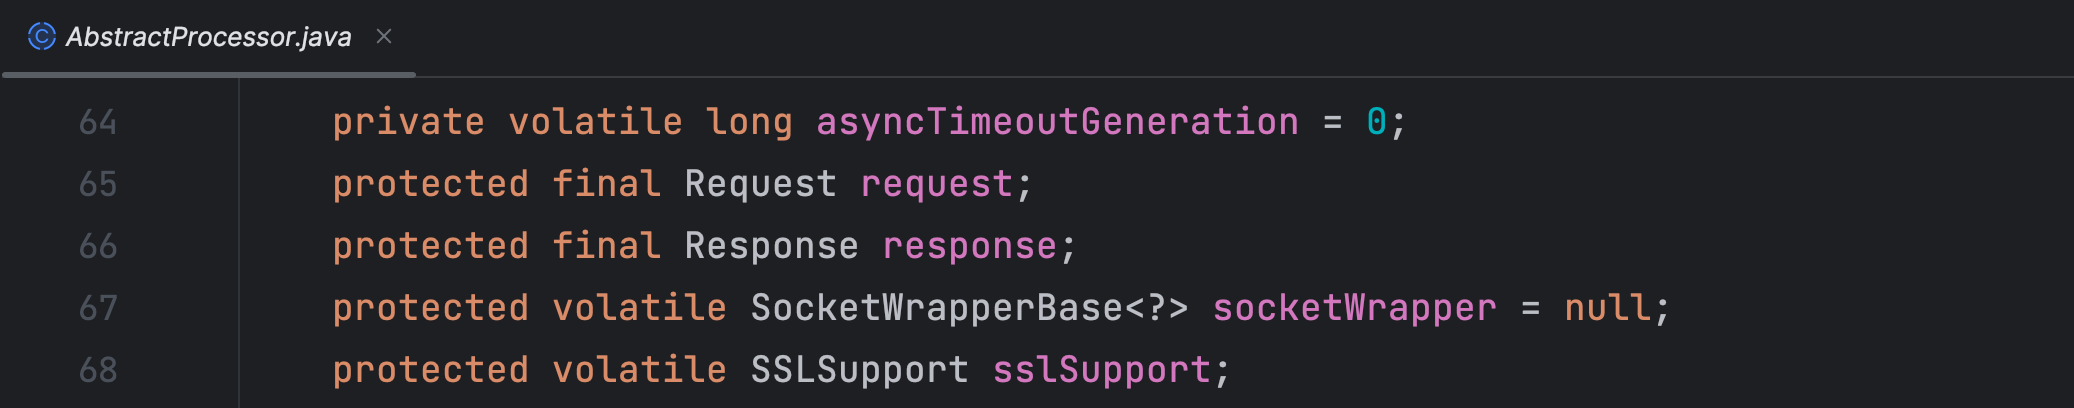This screenshot has height=408, width=2074.
Task: Place cursor on the request field name
Action: (936, 184)
